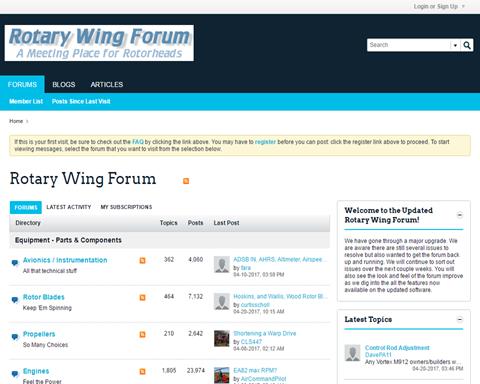Screen dimensions: 480x384
Task: Click the Rotor Blades posts count 7,132
Action: click(196, 296)
